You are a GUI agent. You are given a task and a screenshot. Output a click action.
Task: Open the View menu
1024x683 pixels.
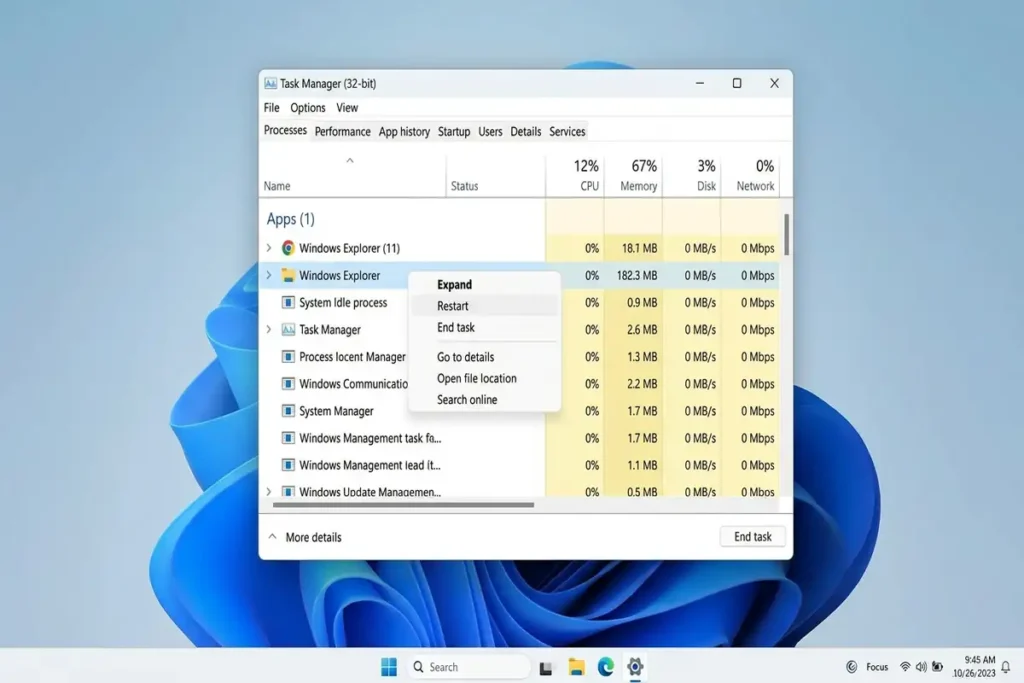[347, 108]
